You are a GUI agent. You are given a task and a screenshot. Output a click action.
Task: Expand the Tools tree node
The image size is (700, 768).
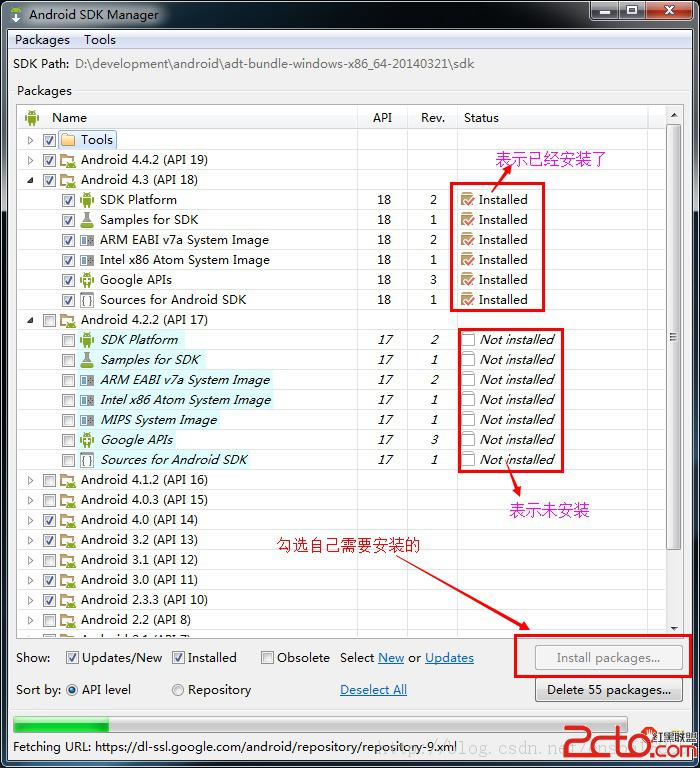[30, 141]
